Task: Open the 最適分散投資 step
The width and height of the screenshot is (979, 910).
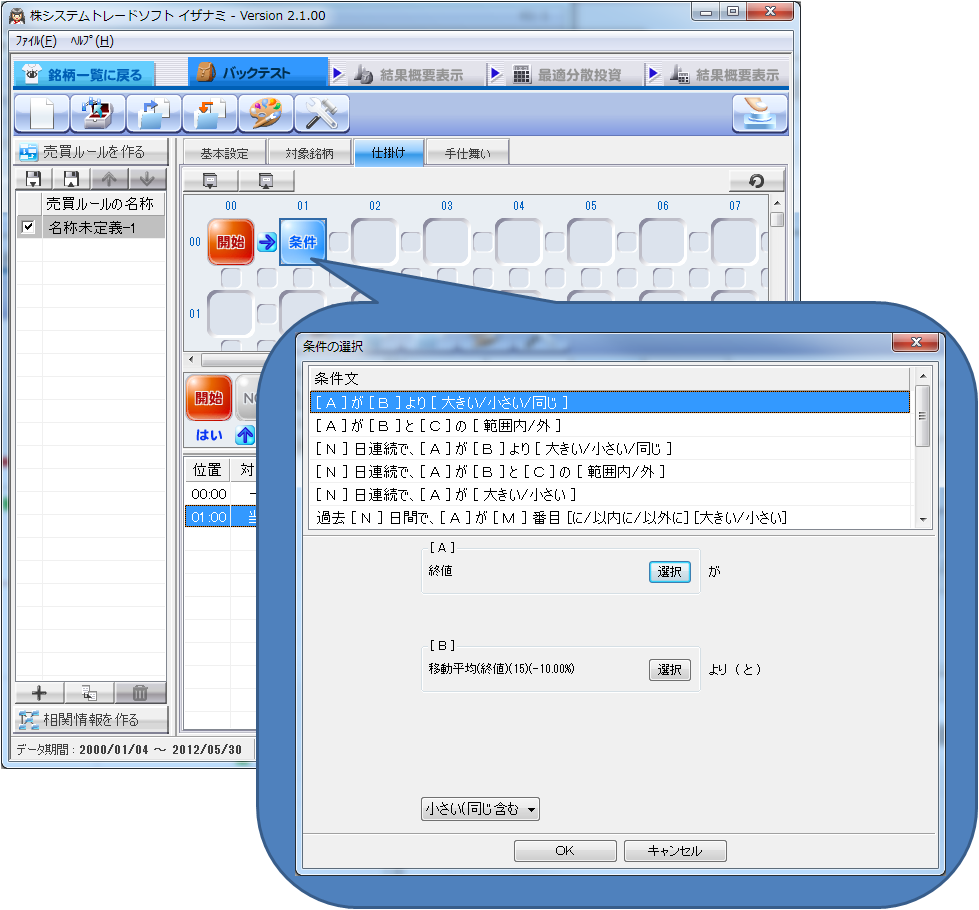Action: [x=567, y=75]
